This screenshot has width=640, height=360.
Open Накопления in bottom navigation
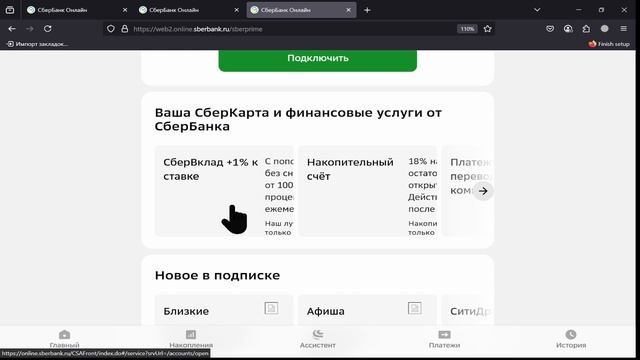point(191,339)
